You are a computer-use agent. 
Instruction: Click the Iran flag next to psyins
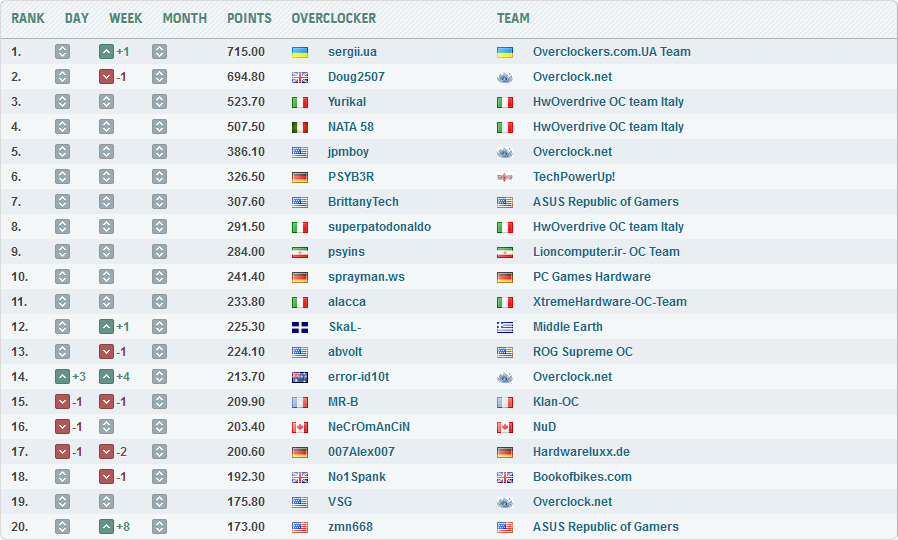point(299,252)
